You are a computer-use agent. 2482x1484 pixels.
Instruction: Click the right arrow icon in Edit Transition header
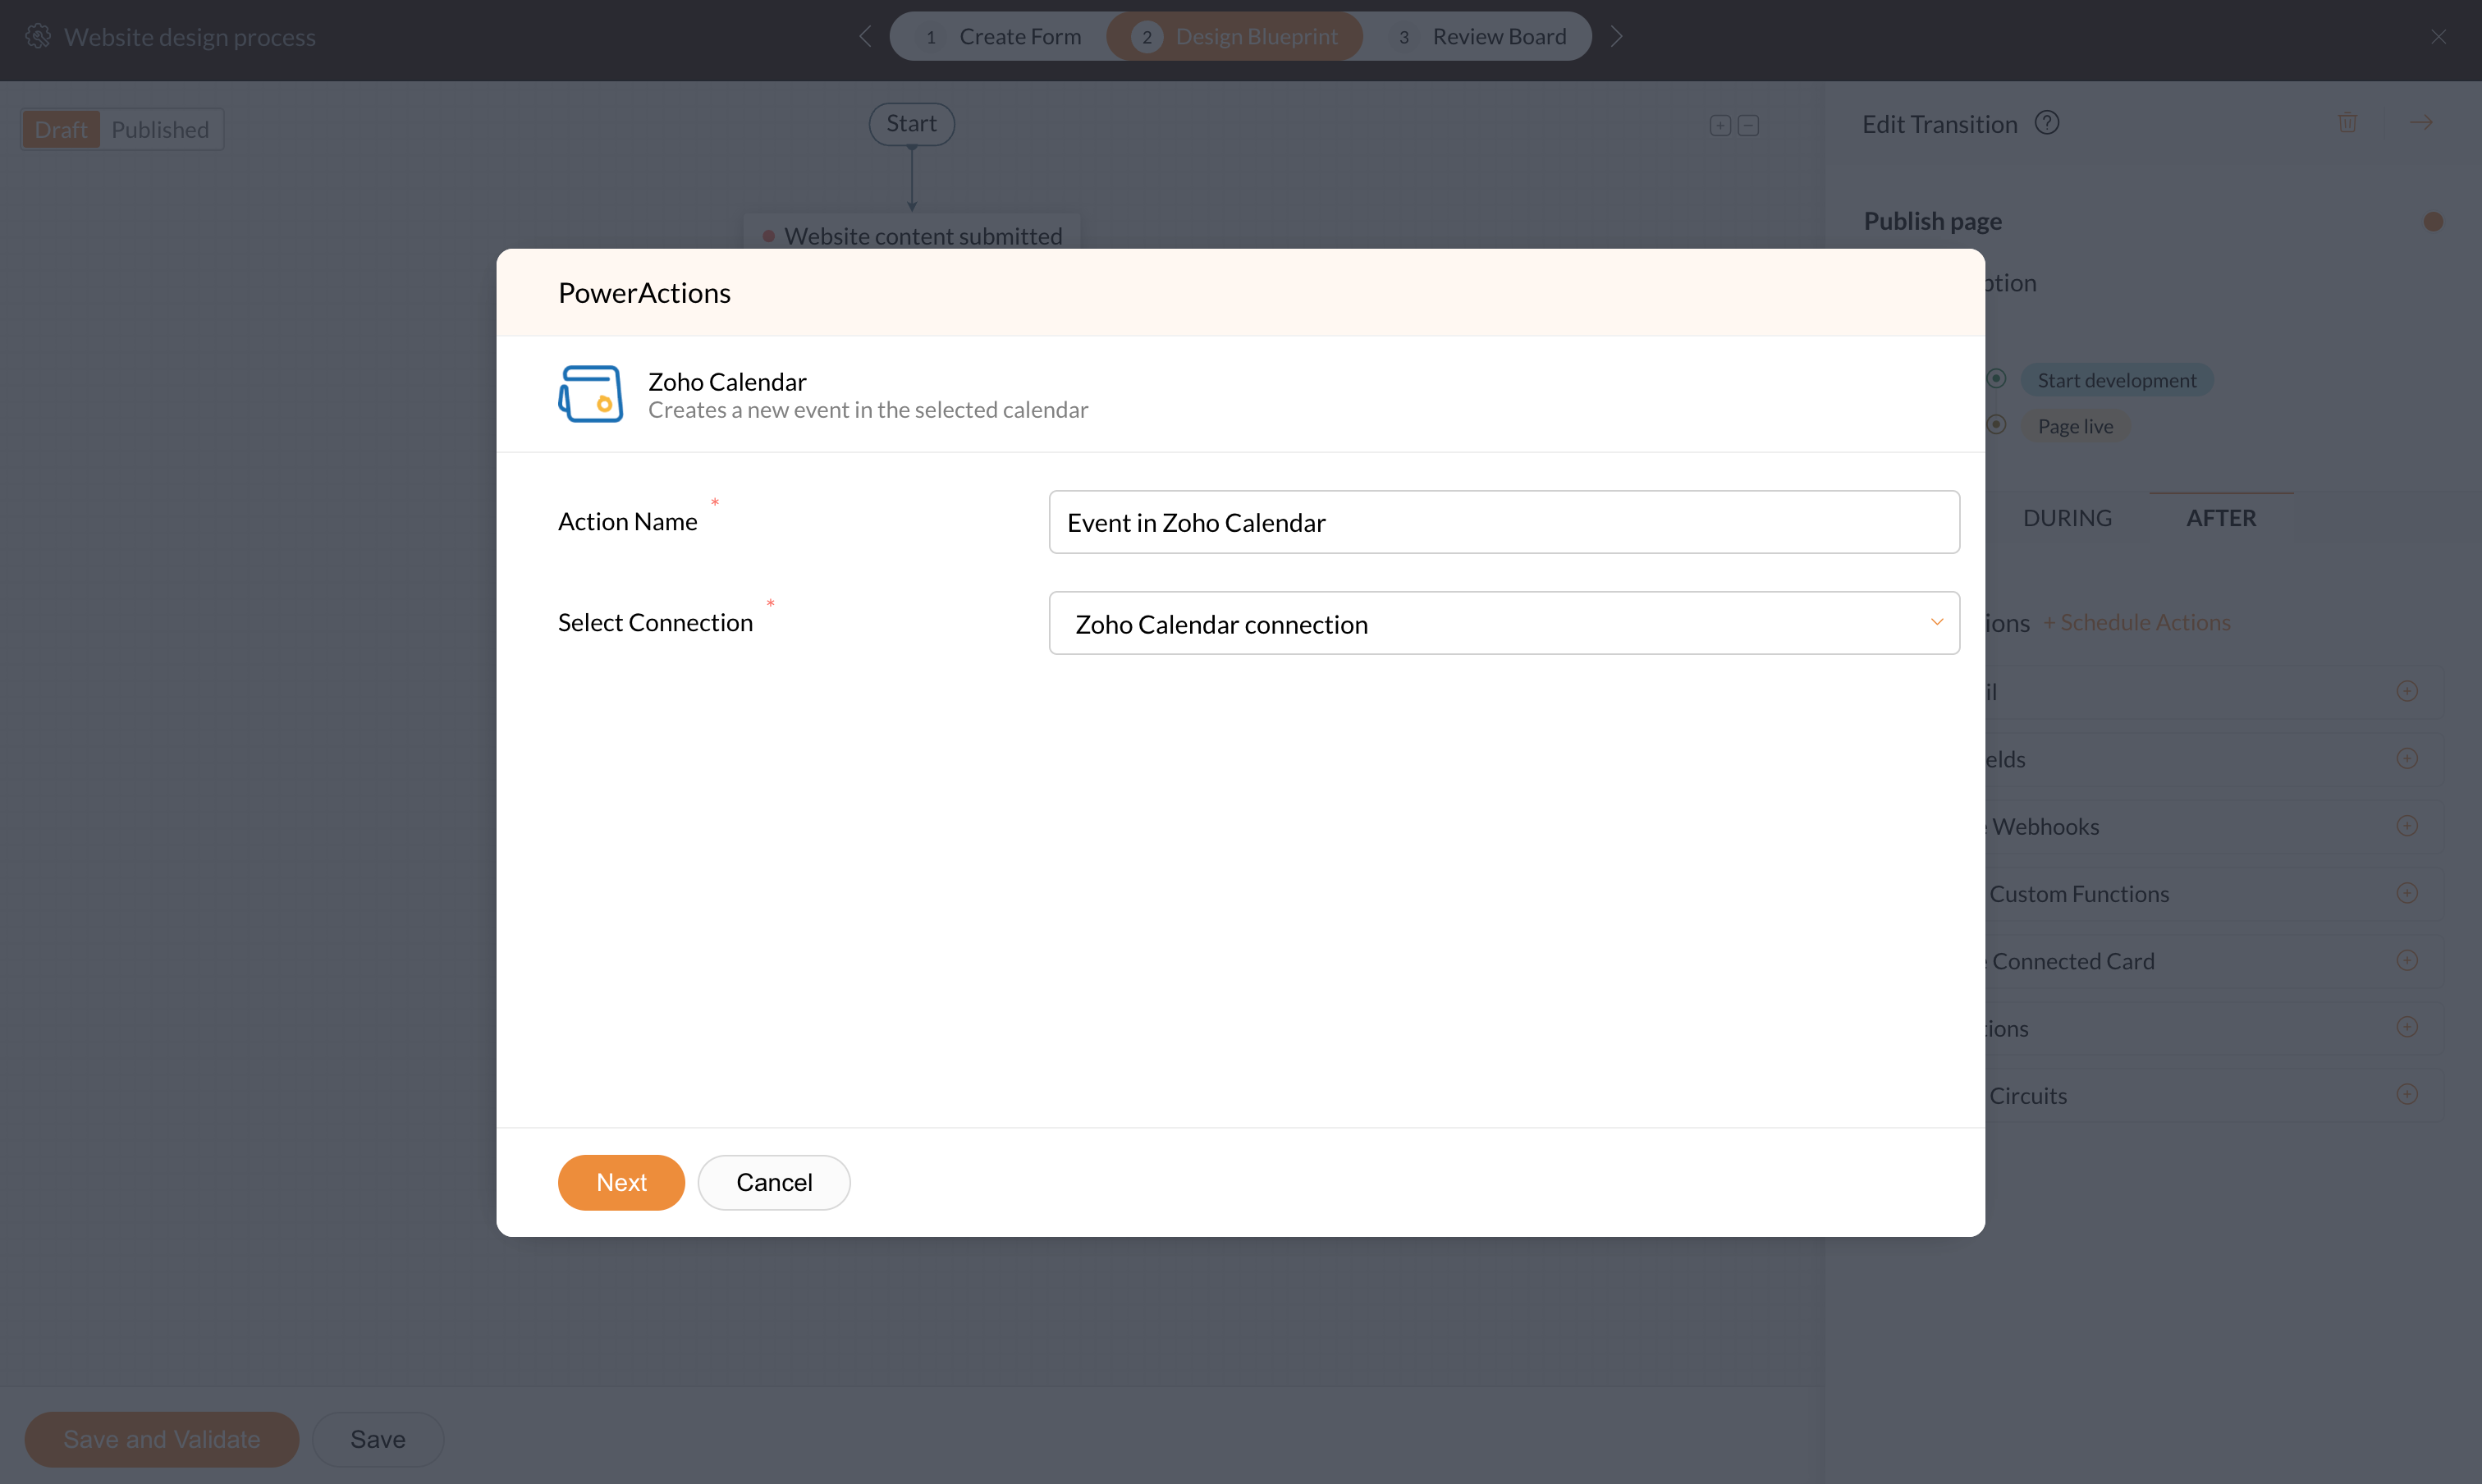click(2421, 123)
